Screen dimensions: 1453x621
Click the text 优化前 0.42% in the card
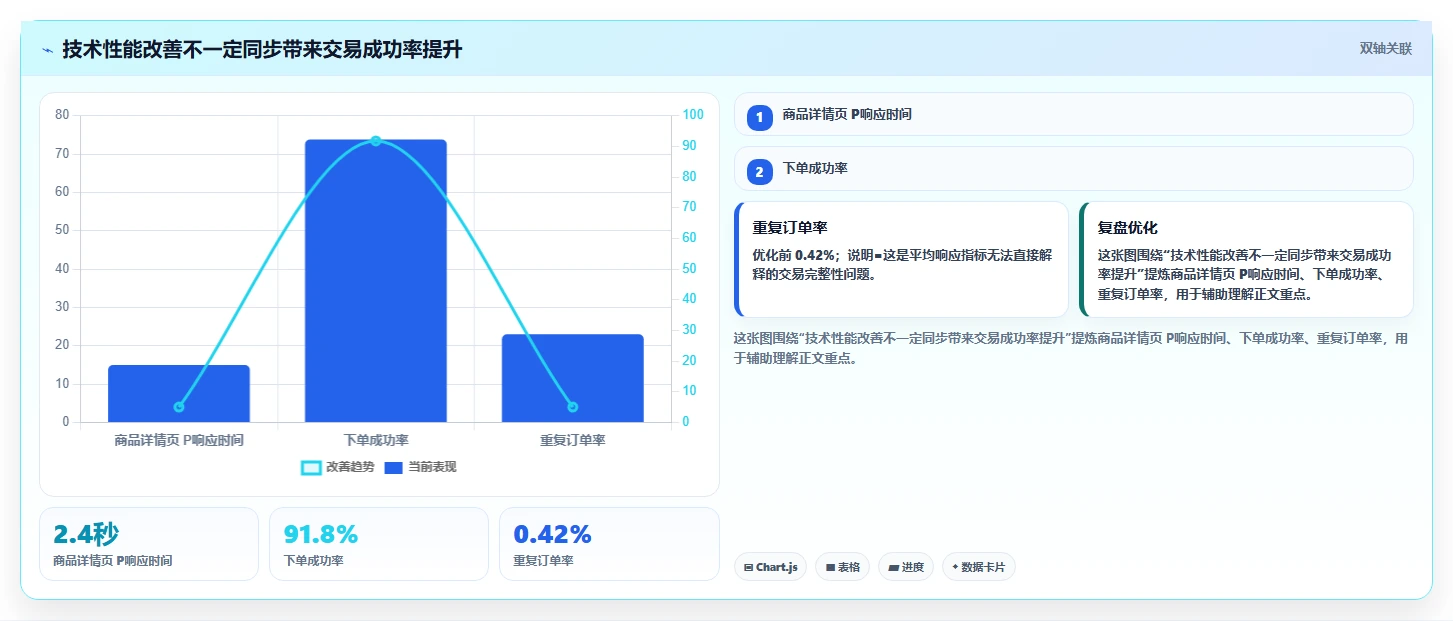coord(795,255)
